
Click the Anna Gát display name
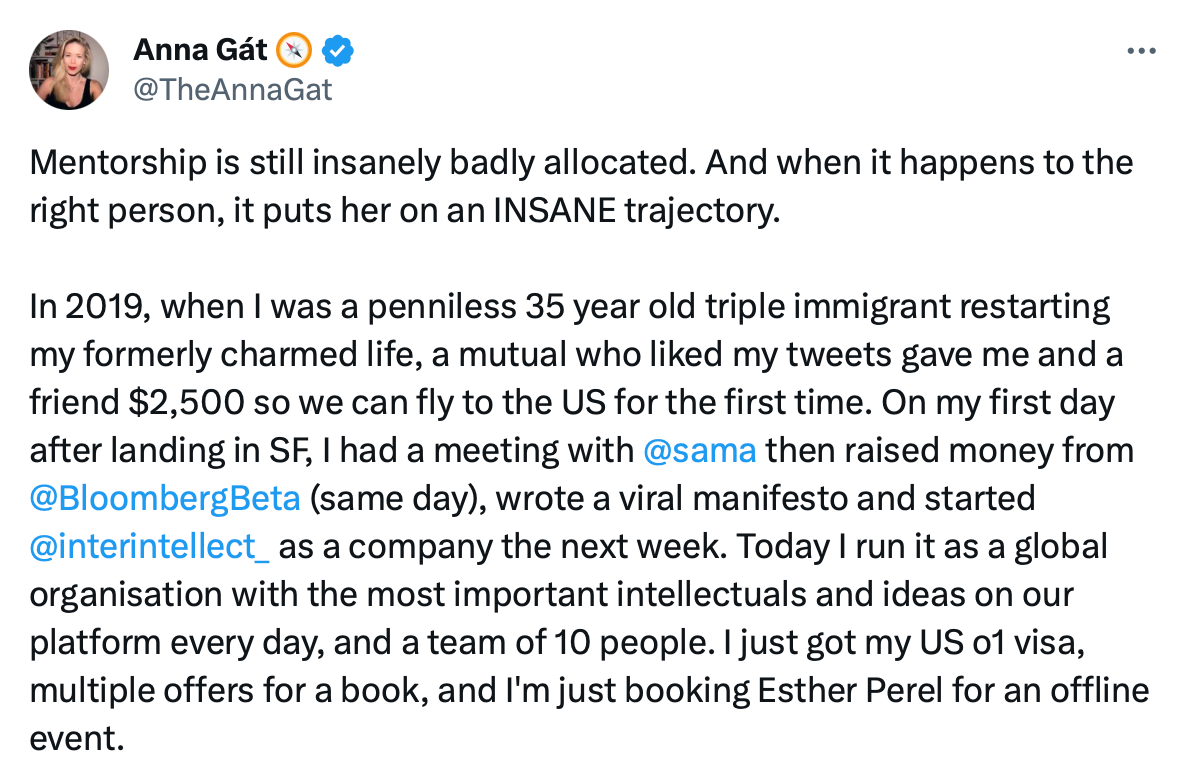pos(200,50)
